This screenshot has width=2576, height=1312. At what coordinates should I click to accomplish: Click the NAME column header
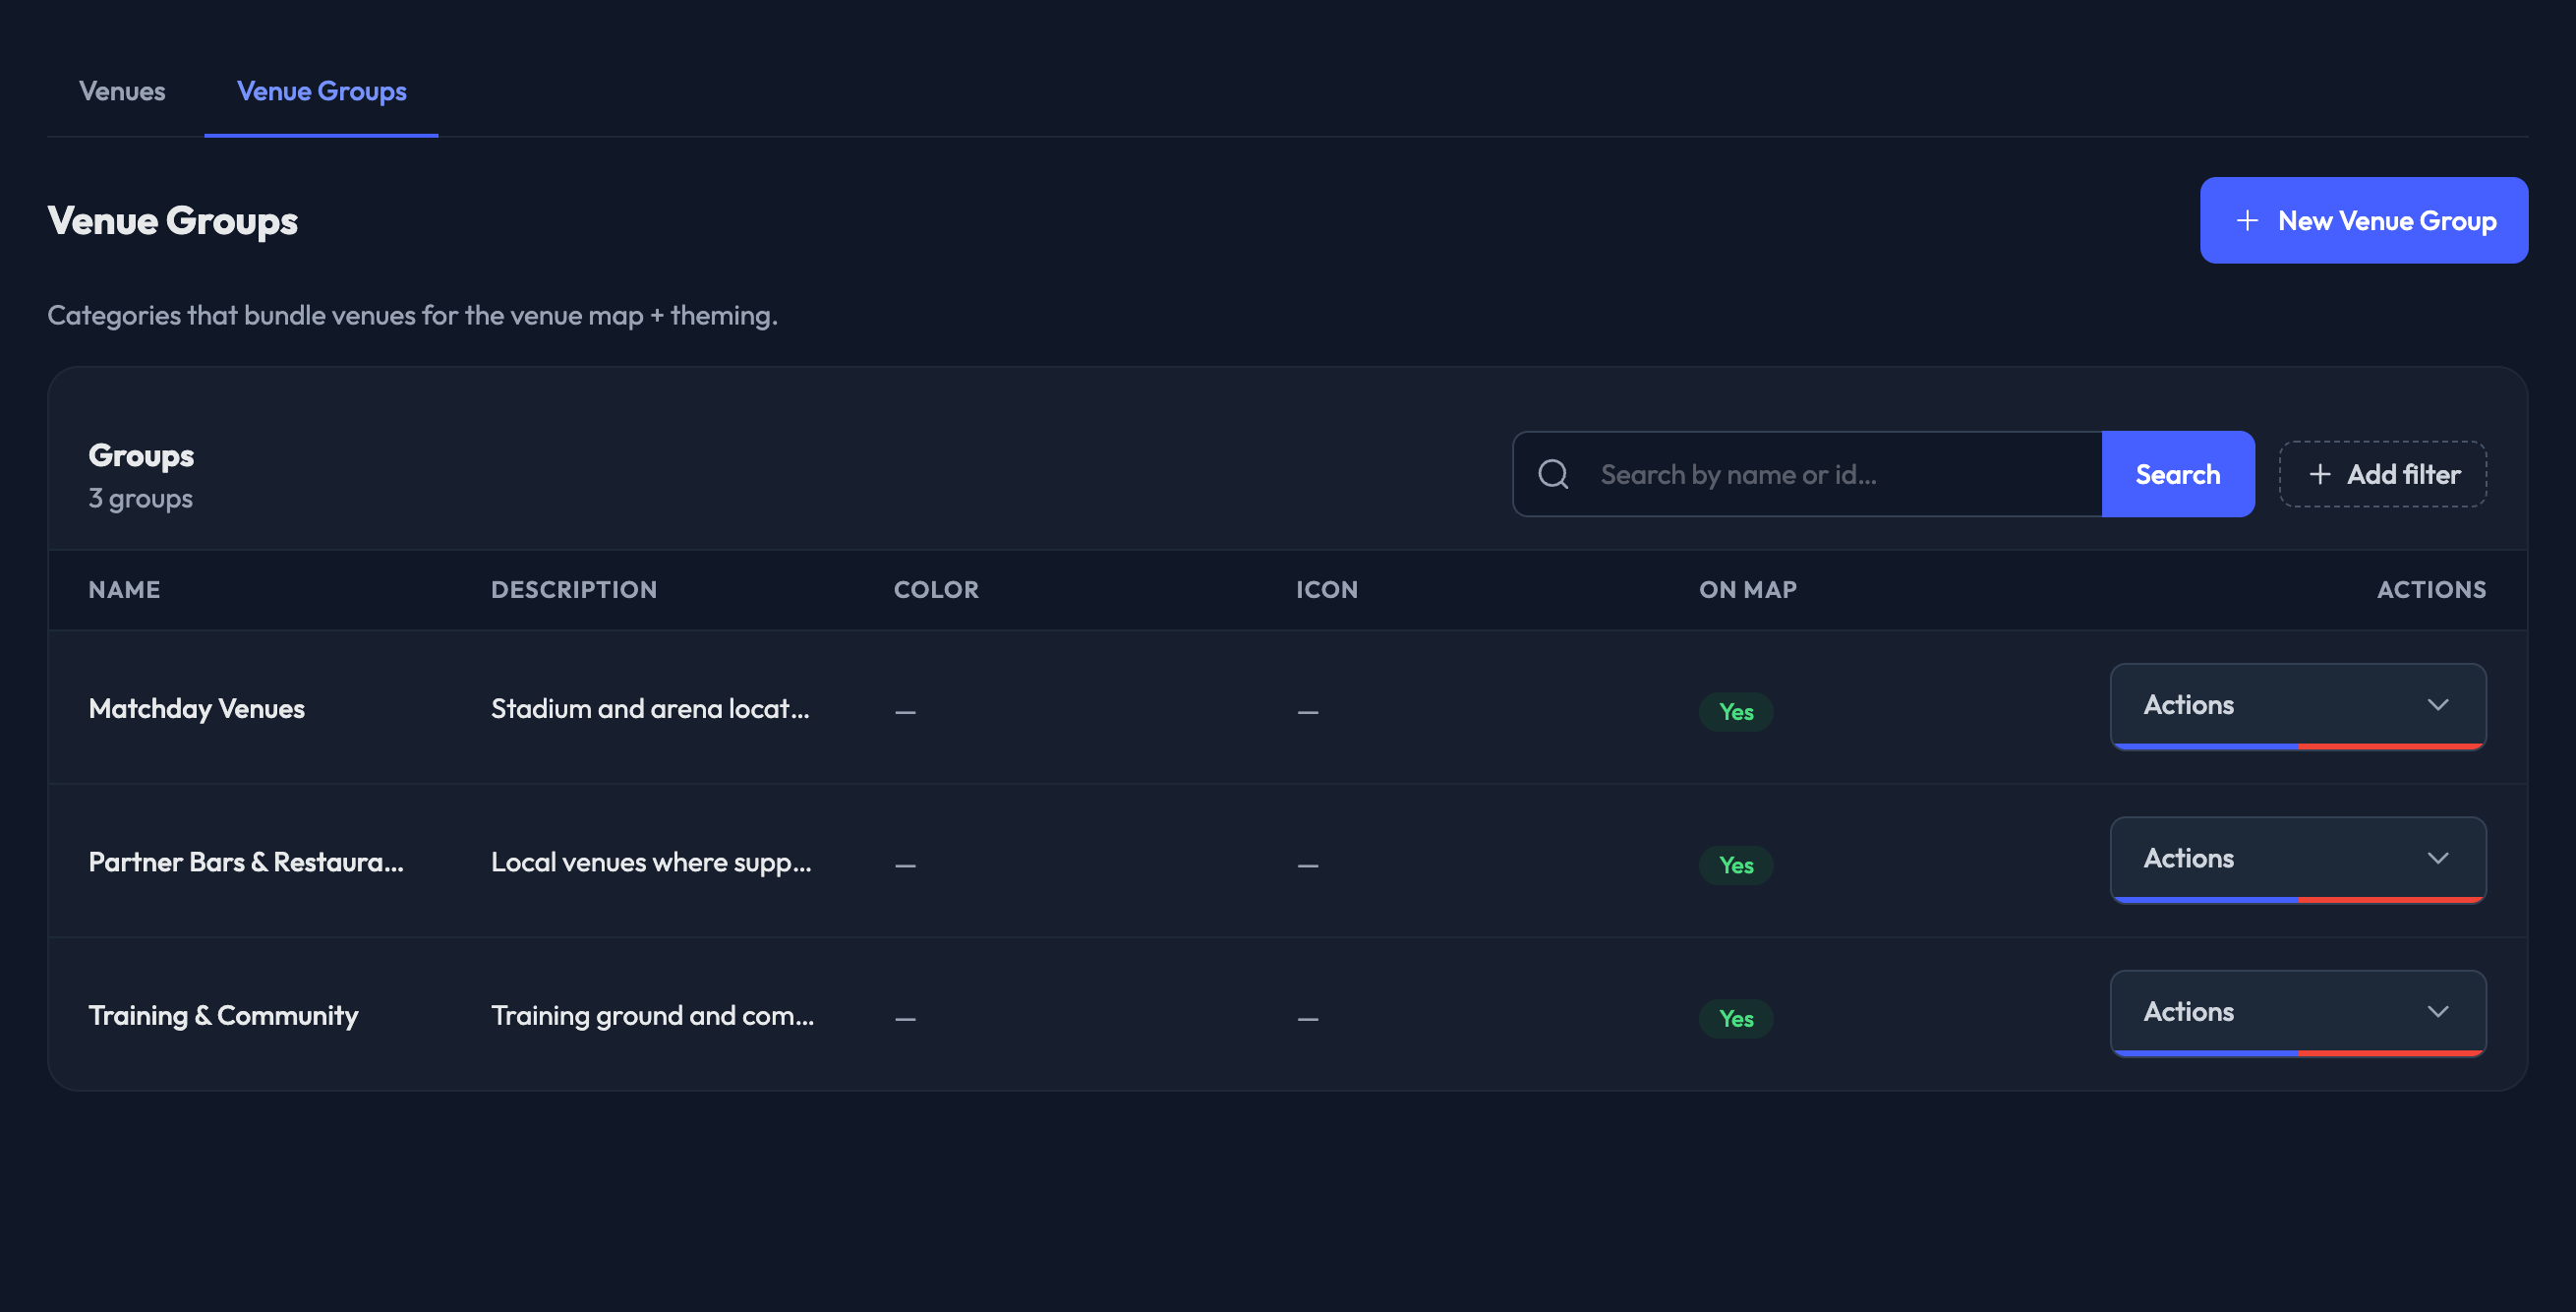124,589
